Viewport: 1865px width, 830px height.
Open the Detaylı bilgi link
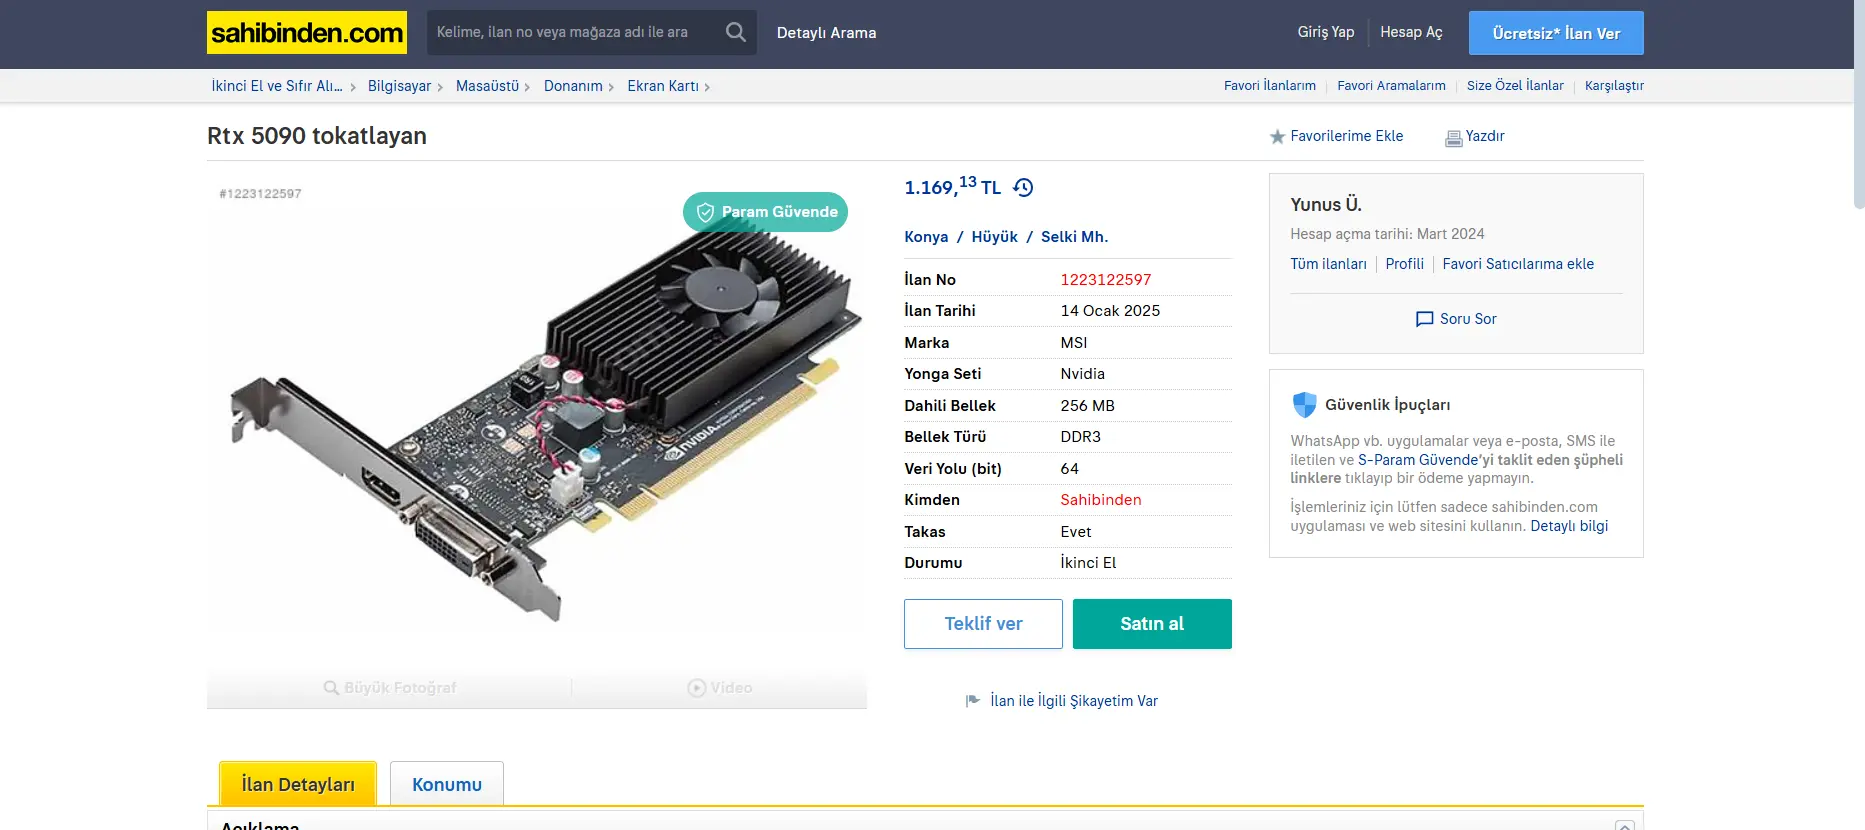tap(1569, 526)
